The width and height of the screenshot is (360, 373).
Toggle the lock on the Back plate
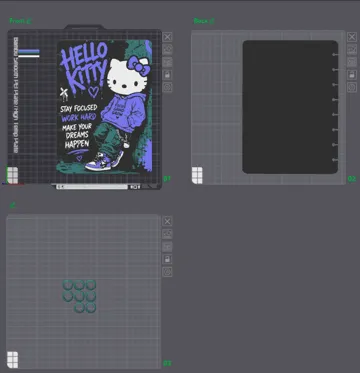352,75
